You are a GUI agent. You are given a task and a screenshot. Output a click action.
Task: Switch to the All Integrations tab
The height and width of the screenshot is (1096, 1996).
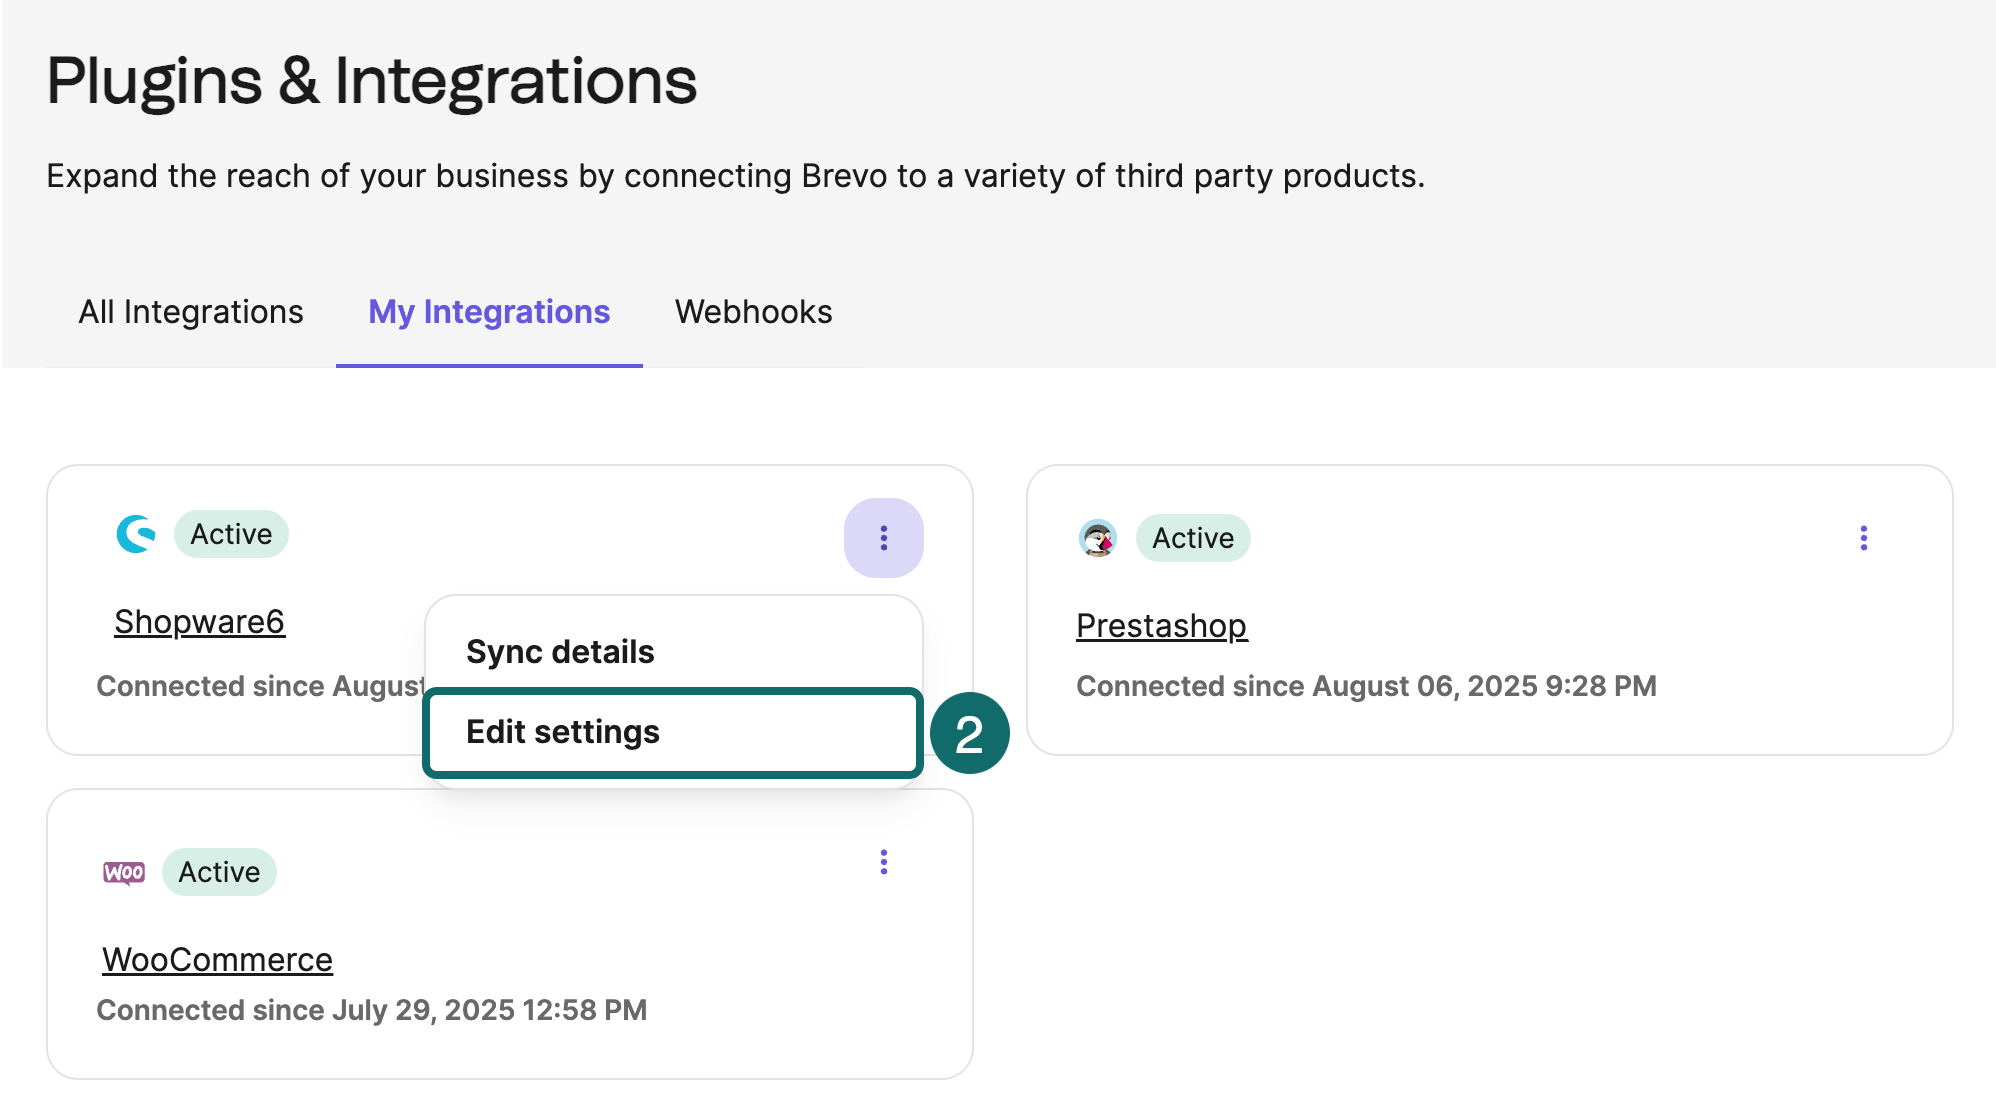(x=191, y=312)
